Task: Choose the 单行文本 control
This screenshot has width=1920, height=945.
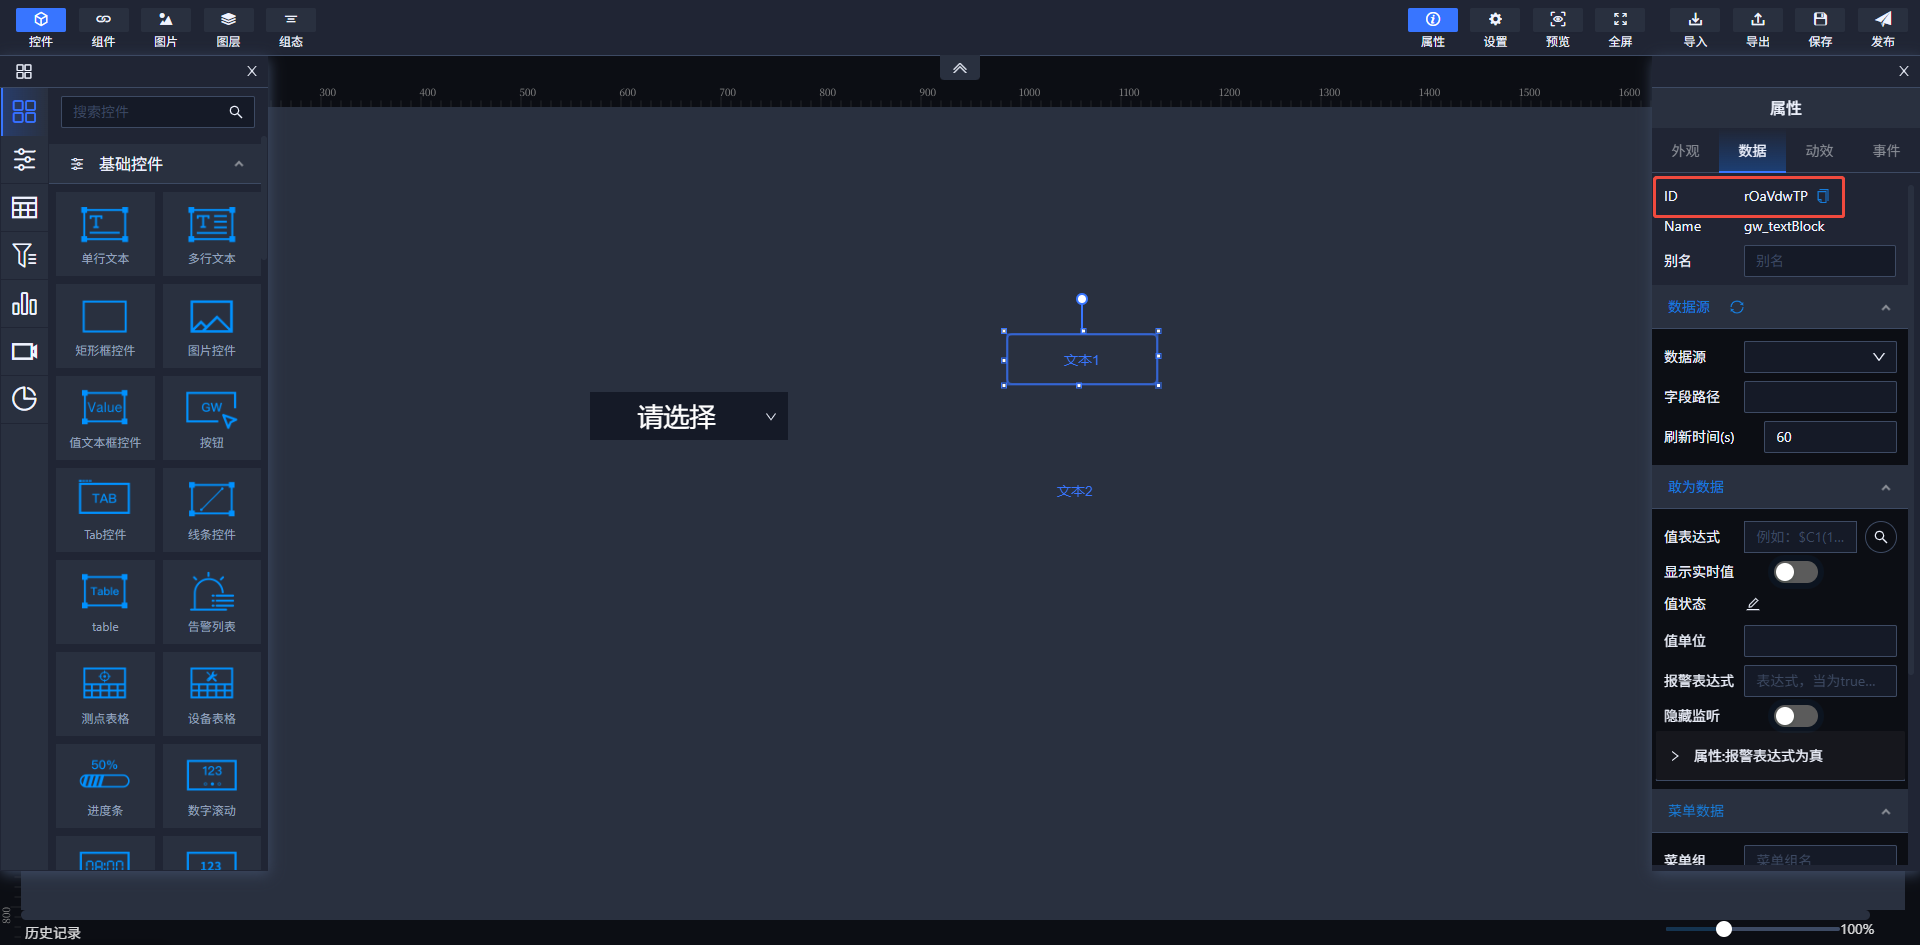Action: coord(105,234)
